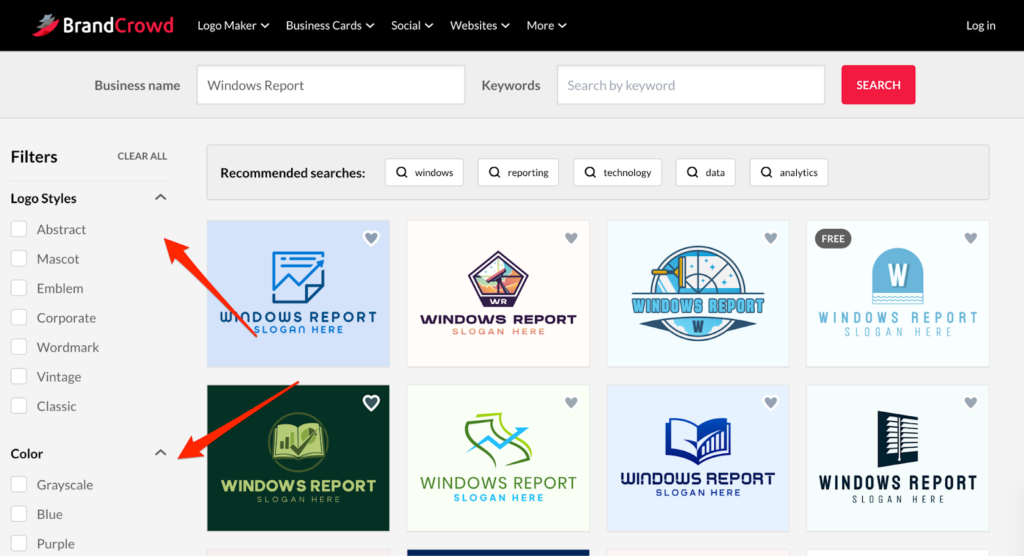Favorite the FREE W arch logo

tap(970, 238)
